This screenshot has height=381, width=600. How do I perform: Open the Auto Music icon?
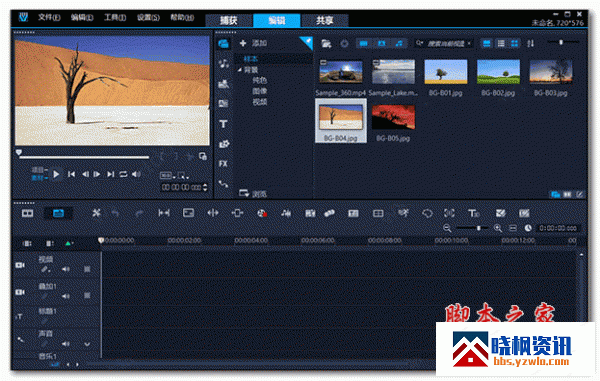(310, 213)
